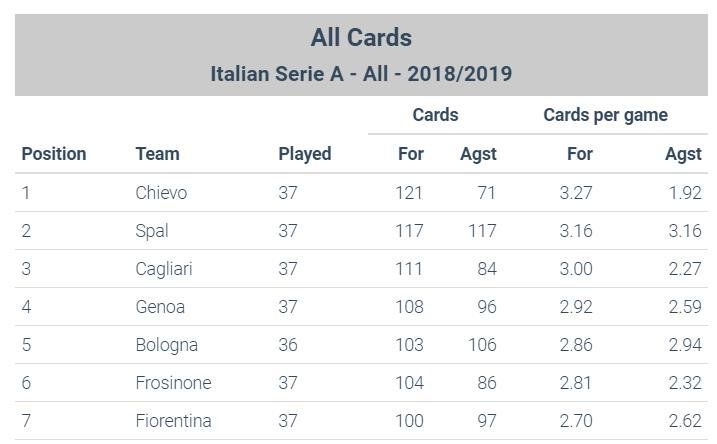Viewport: 717px width, 444px height.
Task: Click Cagliari's 3.00 cards per game value
Action: pyautogui.click(x=576, y=269)
